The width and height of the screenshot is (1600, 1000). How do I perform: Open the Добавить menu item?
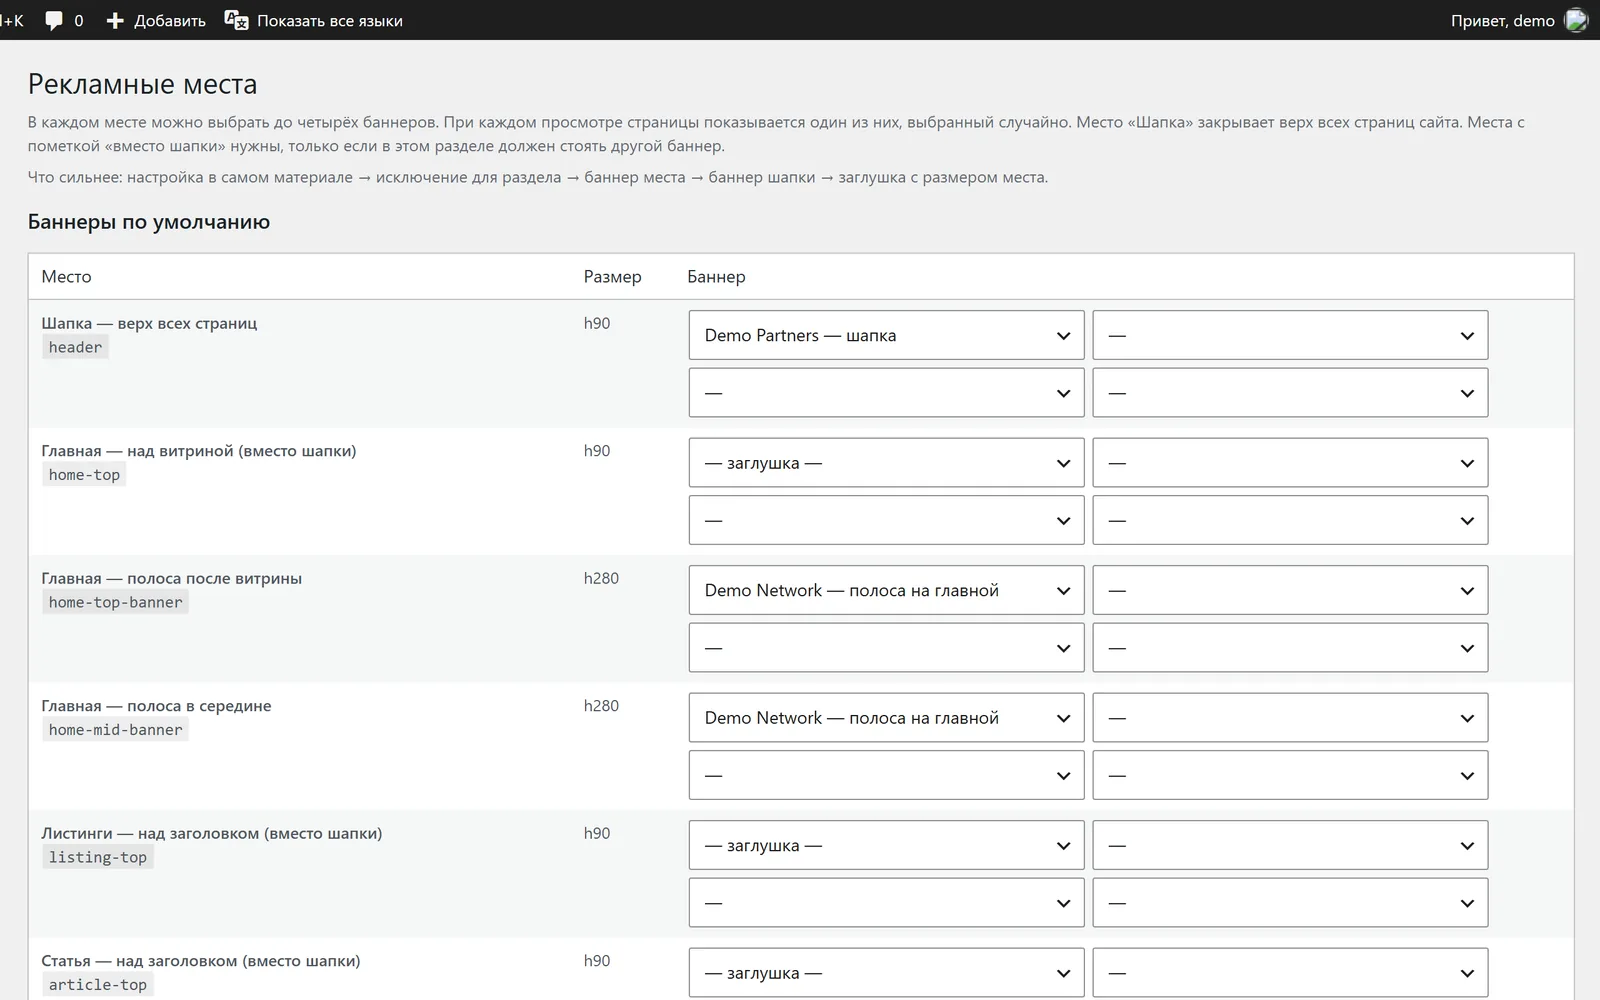[x=156, y=21]
